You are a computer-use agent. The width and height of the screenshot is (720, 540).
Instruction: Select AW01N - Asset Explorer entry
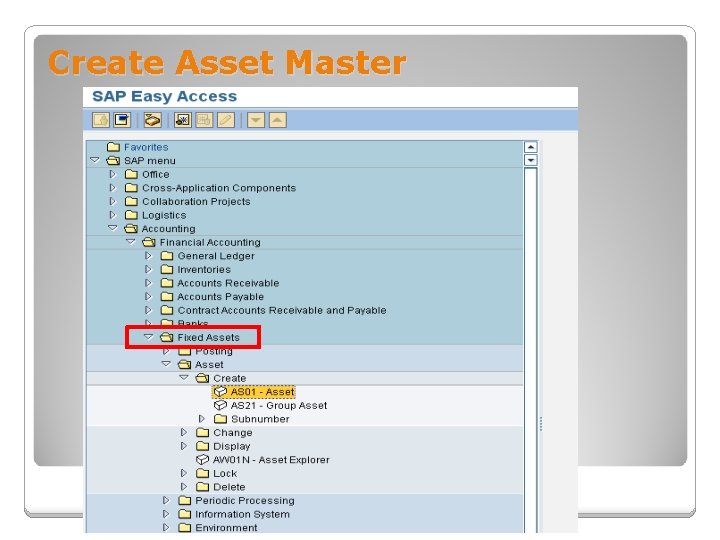coord(271,460)
